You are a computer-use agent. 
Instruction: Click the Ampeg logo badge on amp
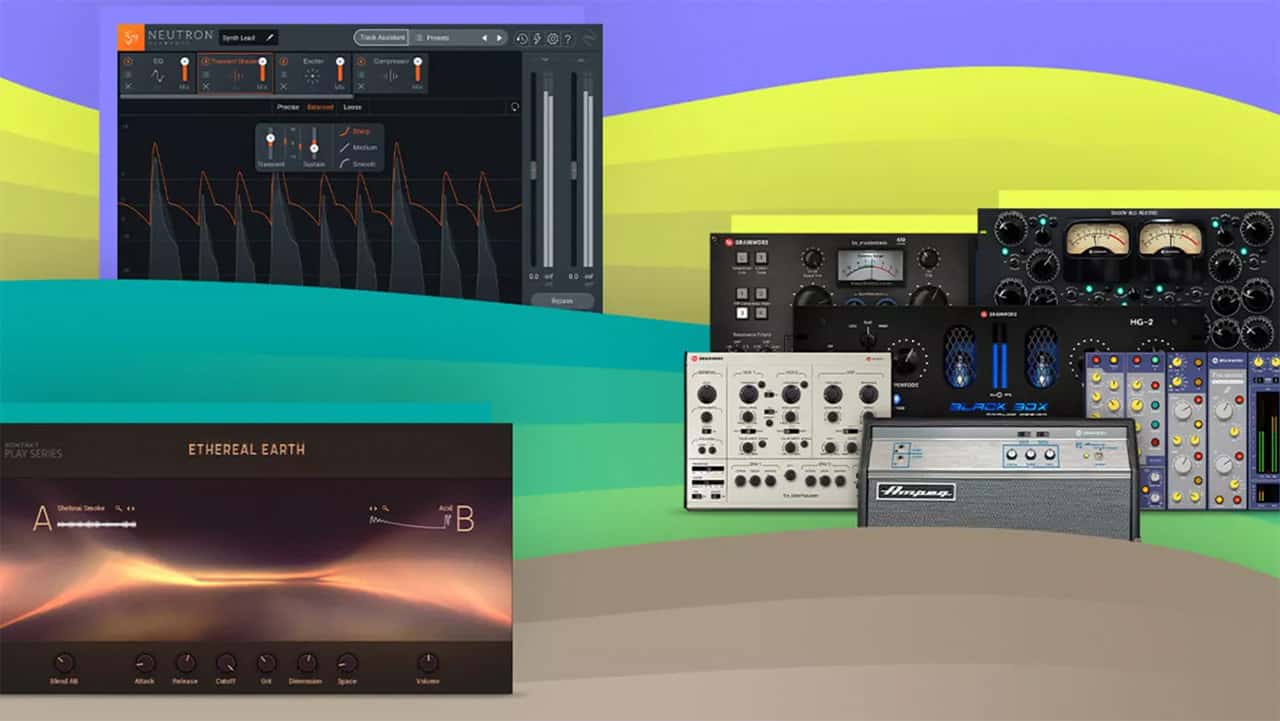(916, 491)
